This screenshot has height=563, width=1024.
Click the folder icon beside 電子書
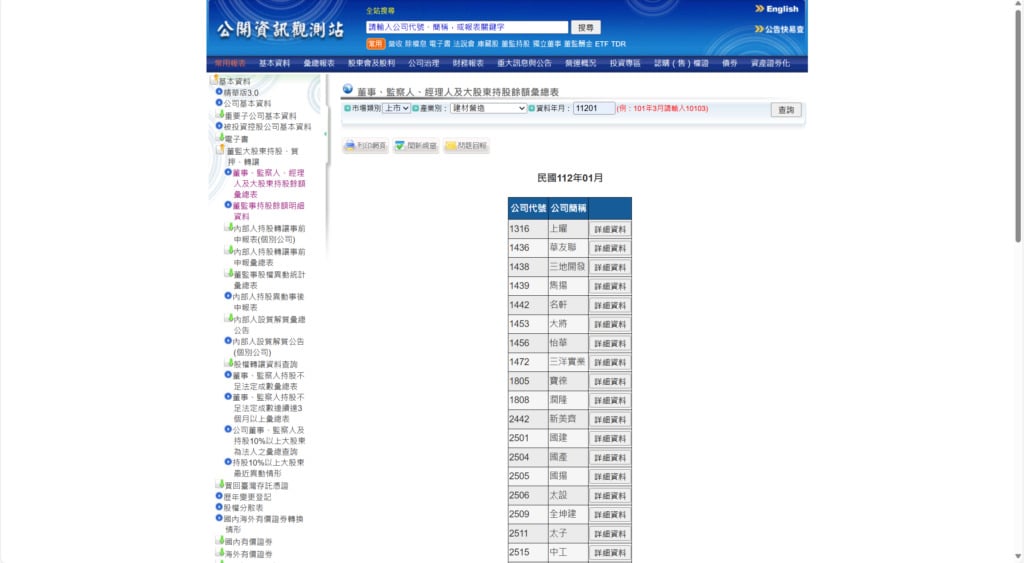tap(220, 138)
